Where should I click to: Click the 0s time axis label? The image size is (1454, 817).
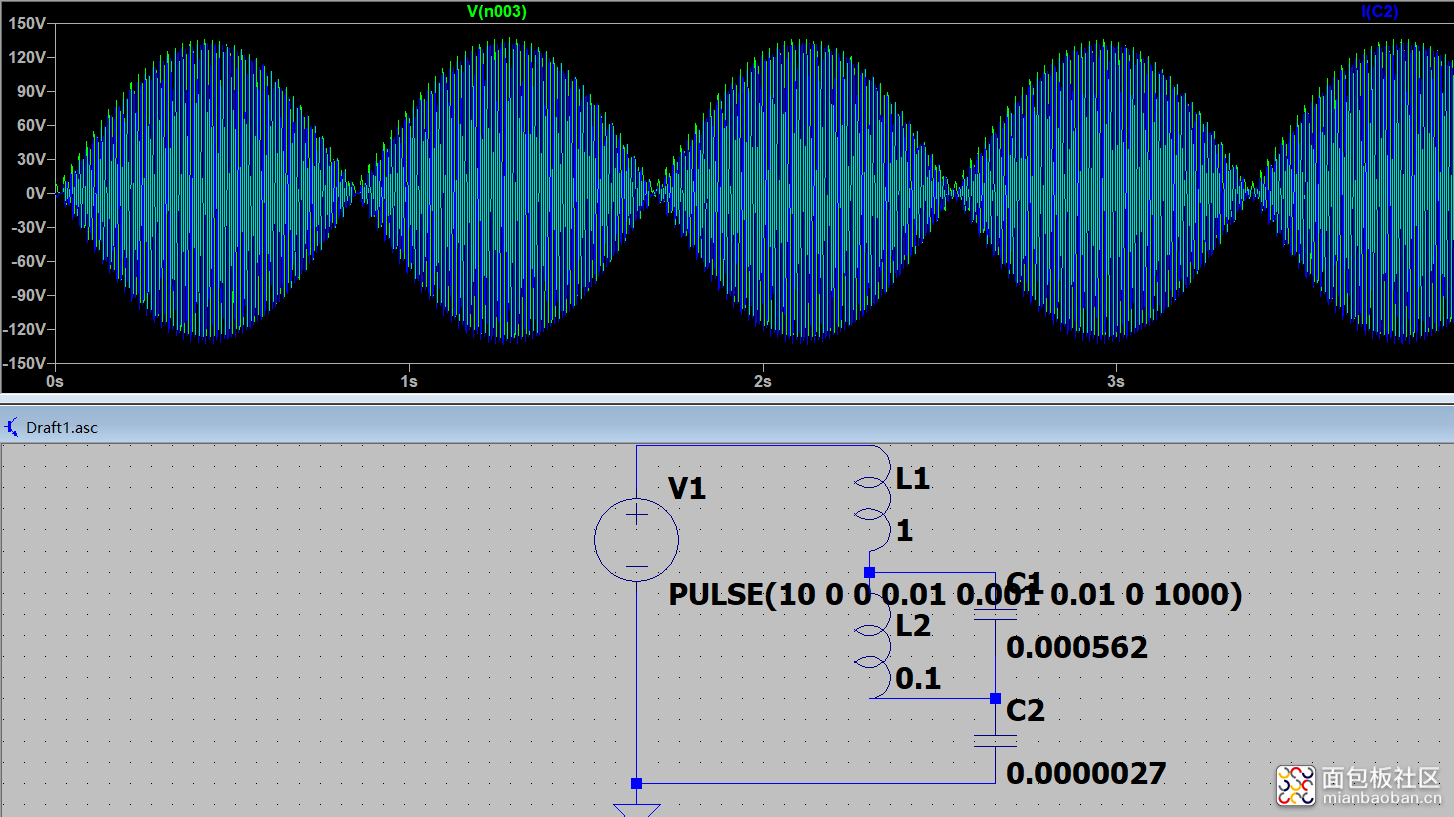(x=55, y=382)
